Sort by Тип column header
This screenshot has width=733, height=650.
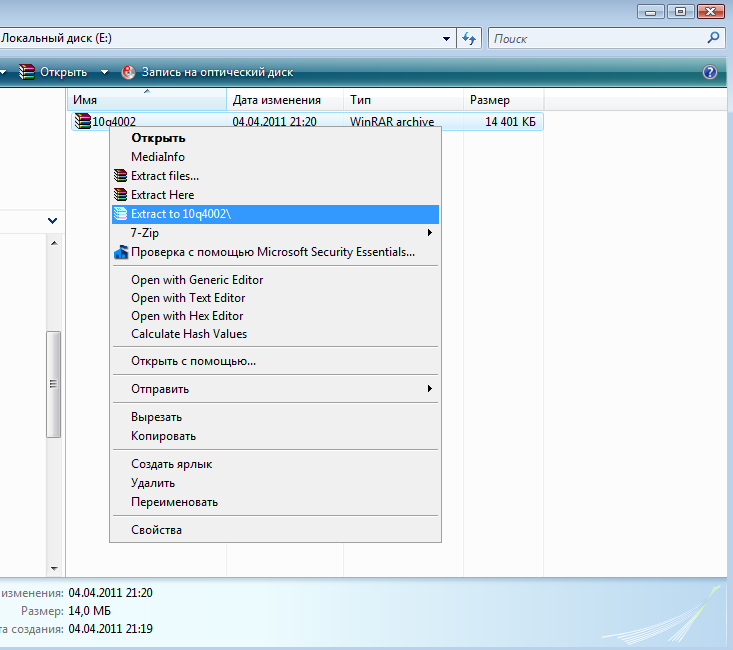tap(403, 100)
